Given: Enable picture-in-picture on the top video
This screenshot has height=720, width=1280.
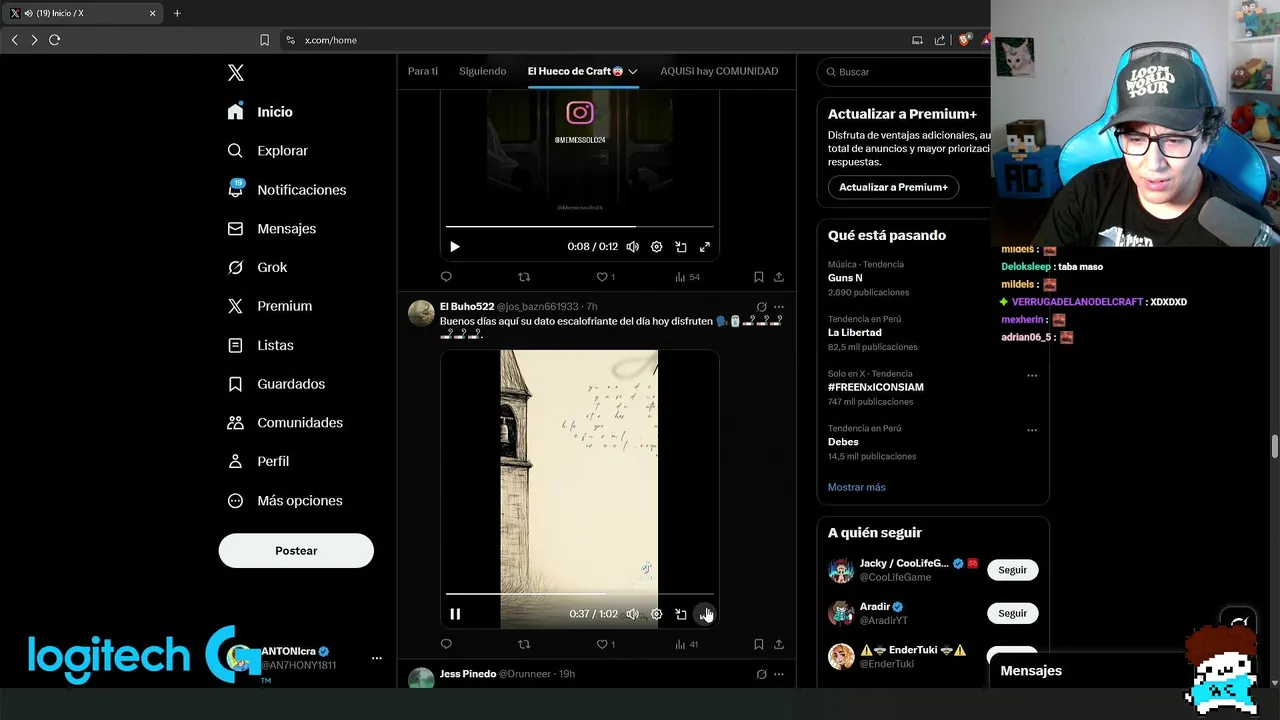Looking at the screenshot, I should tap(681, 247).
